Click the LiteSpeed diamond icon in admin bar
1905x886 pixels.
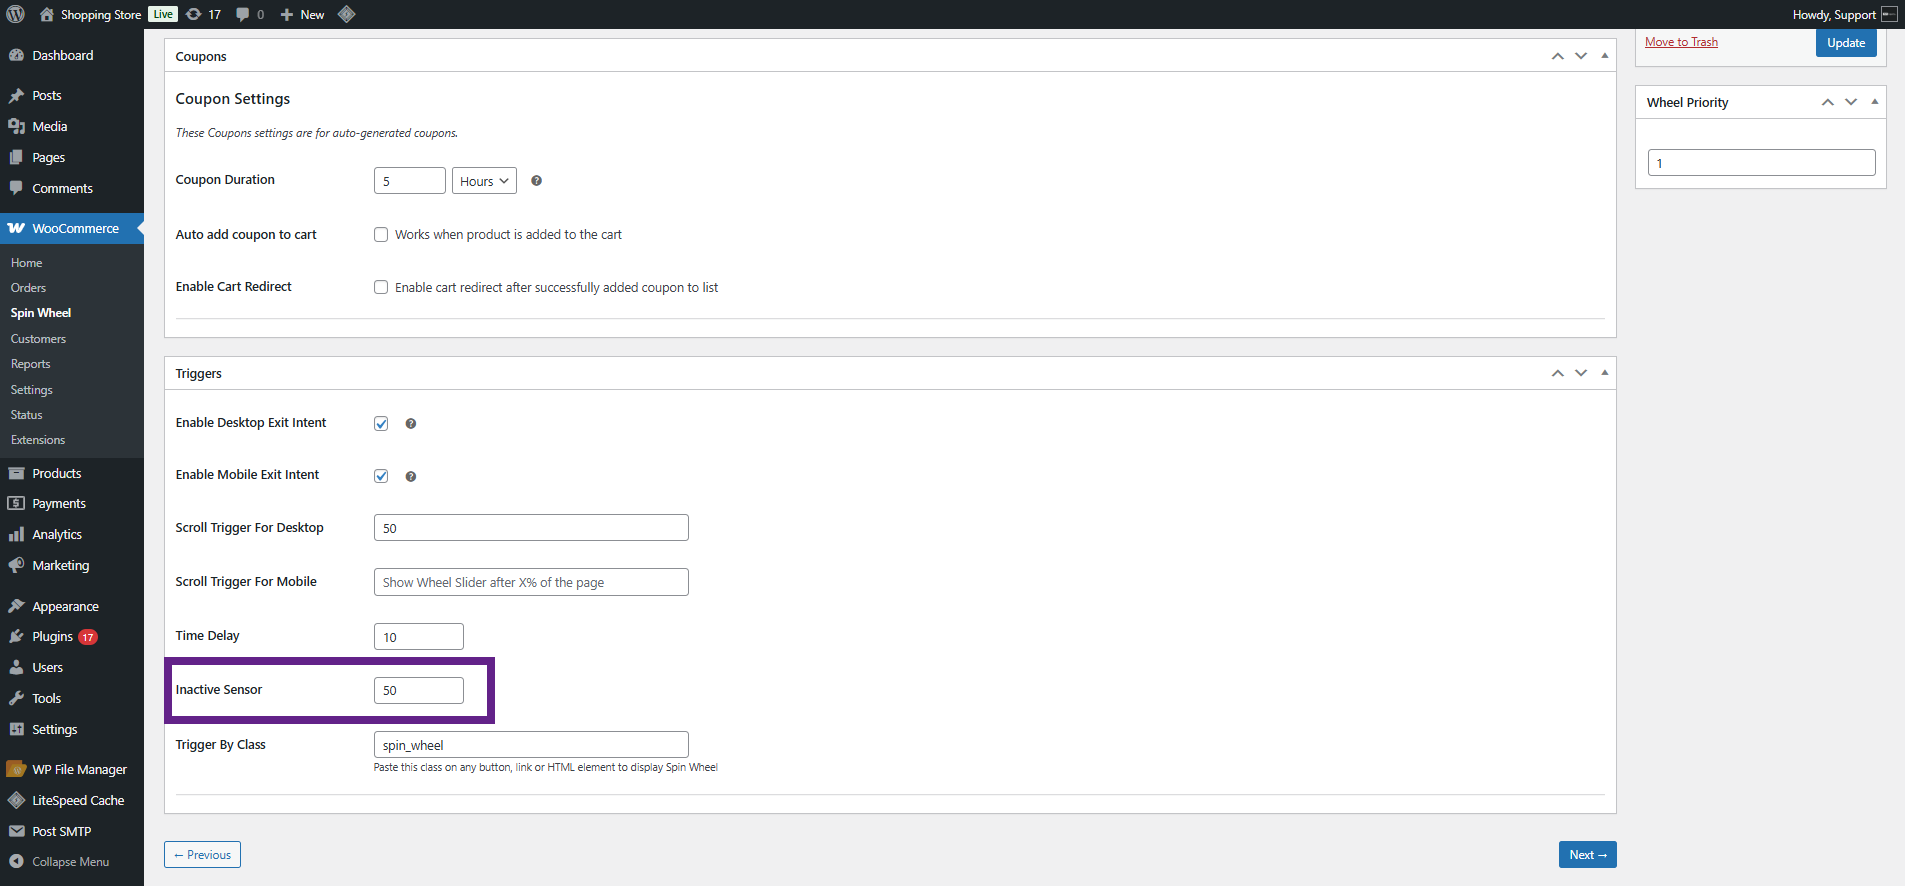(347, 14)
